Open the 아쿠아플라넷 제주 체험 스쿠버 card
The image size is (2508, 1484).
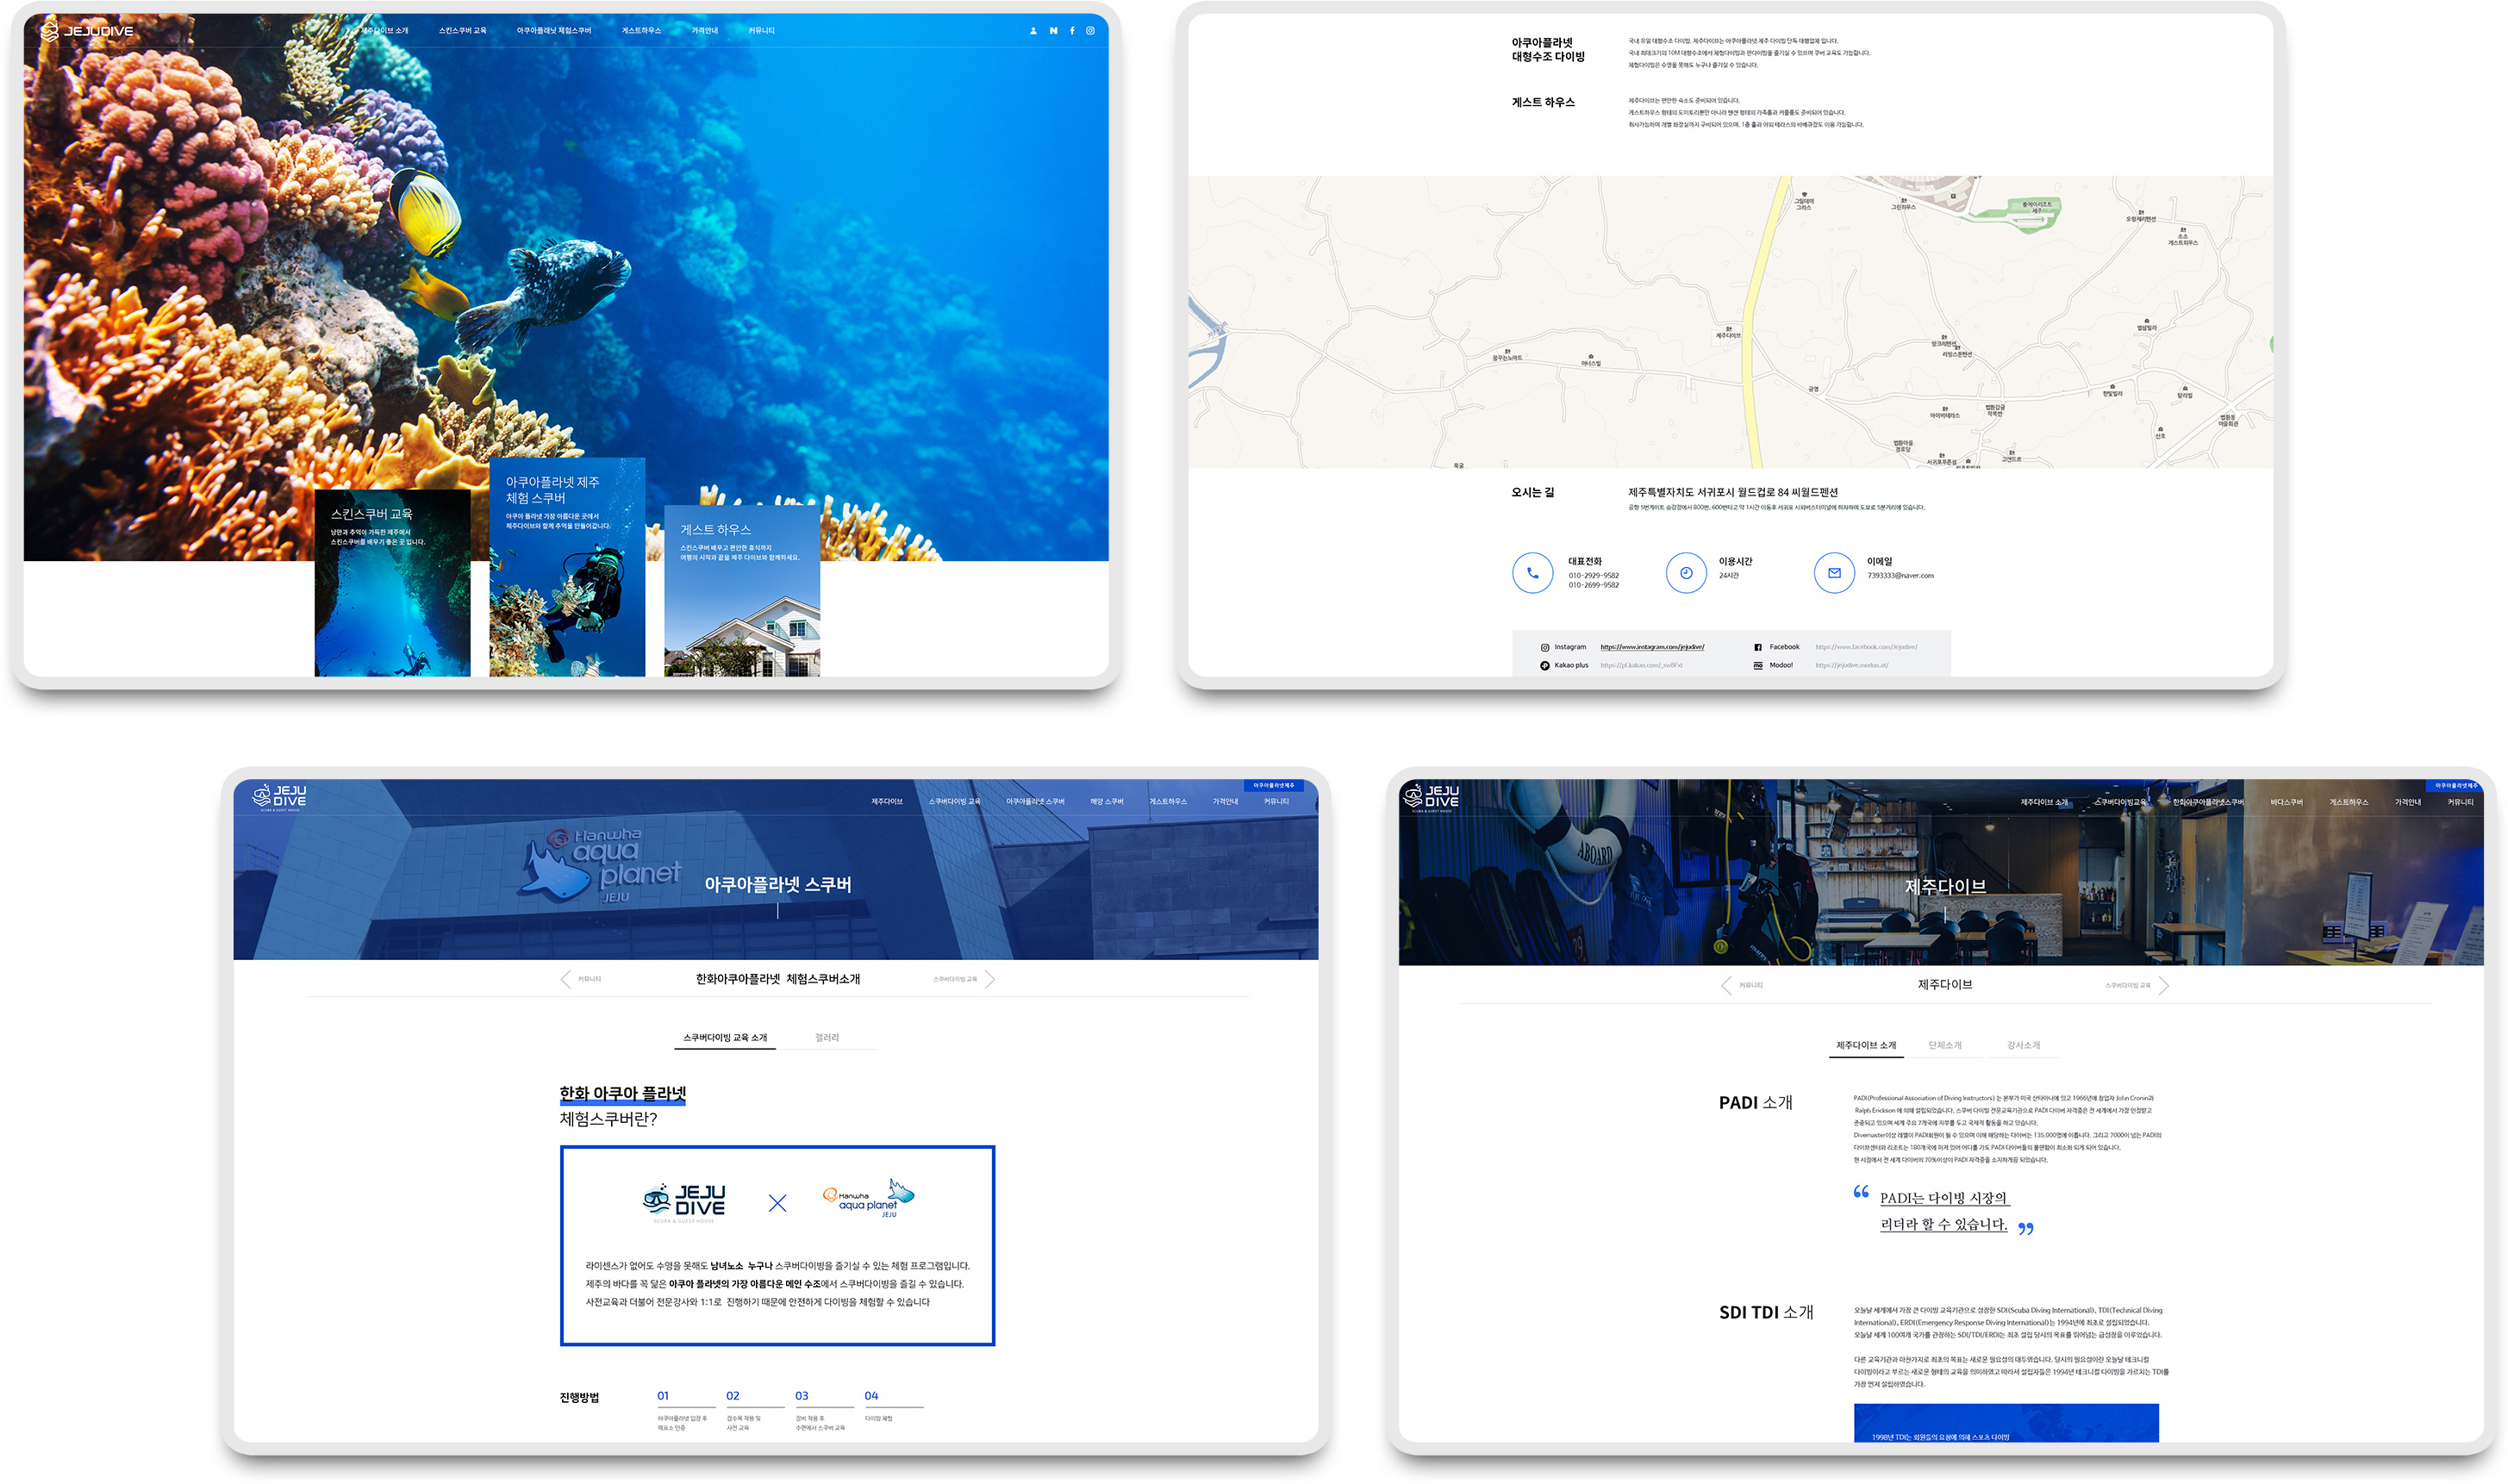pos(567,567)
